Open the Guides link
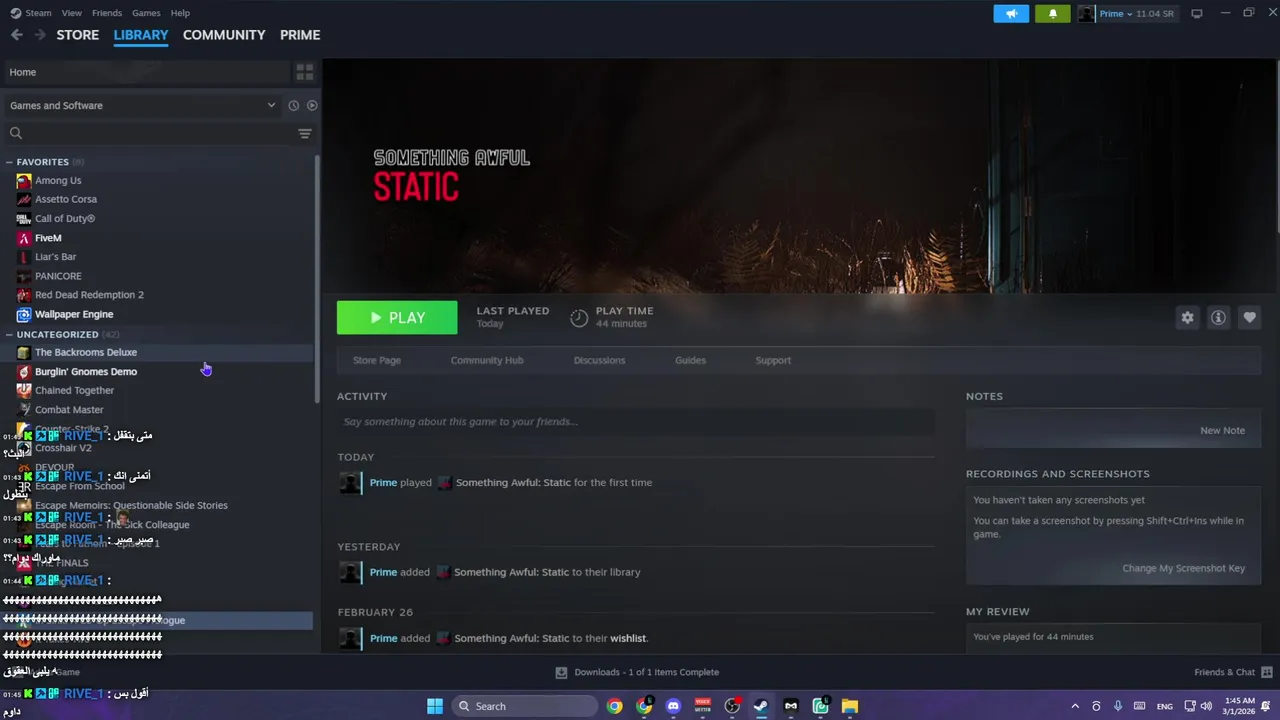The width and height of the screenshot is (1280, 720). (x=690, y=360)
